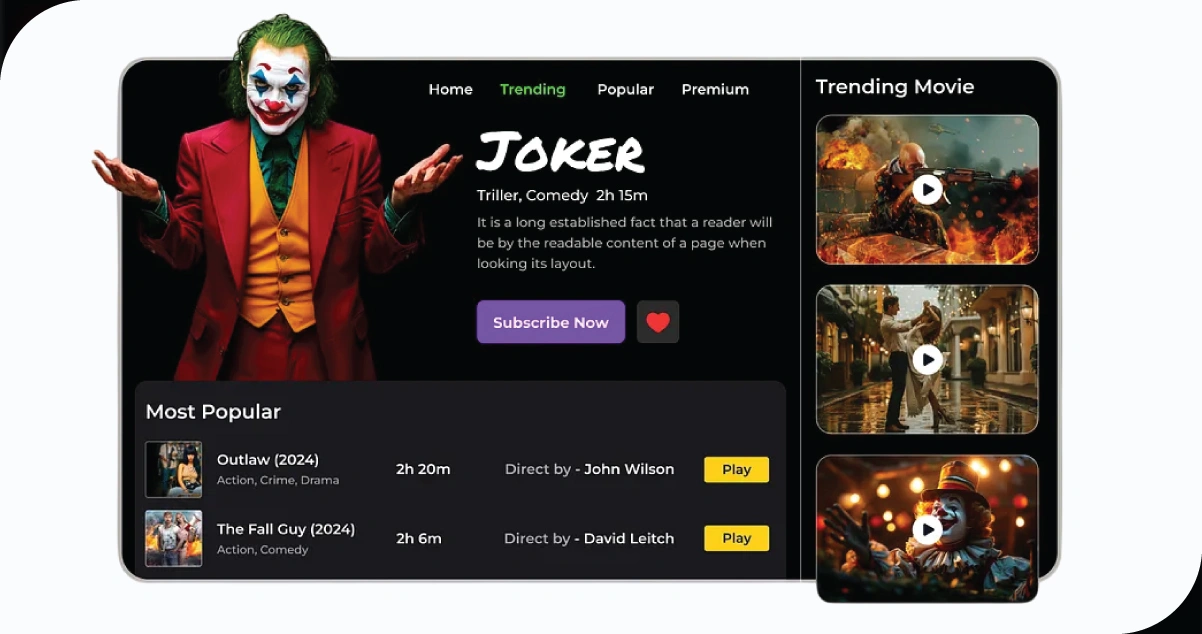Switch to the Trending section

(532, 89)
